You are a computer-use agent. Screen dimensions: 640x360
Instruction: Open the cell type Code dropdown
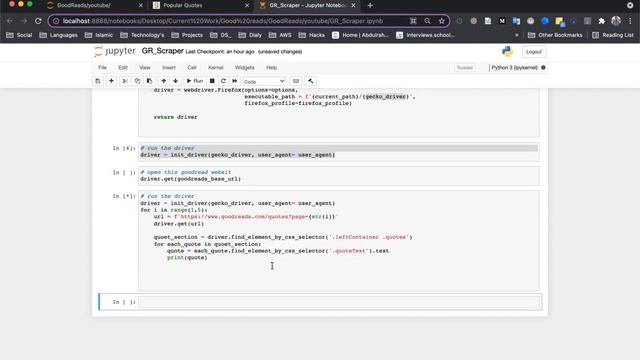click(264, 81)
